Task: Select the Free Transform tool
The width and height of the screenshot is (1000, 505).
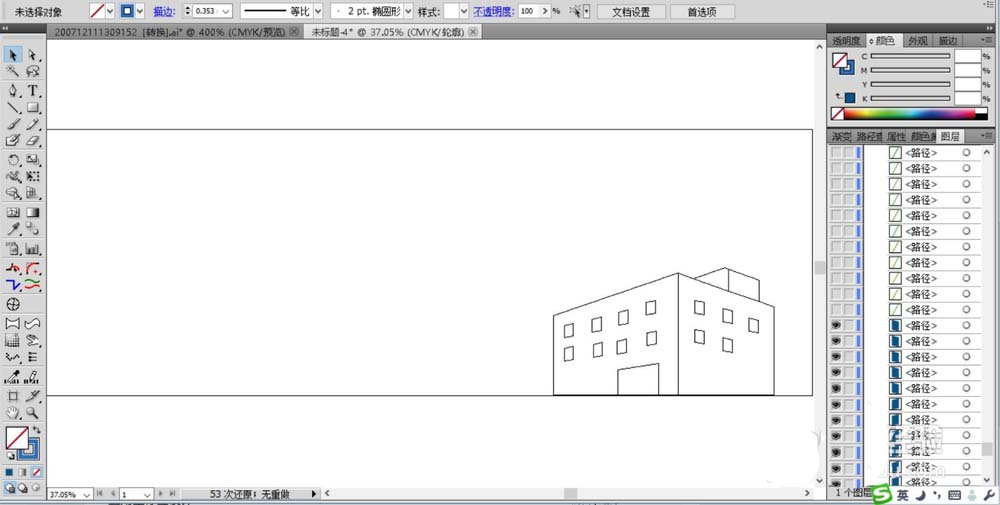Action: pyautogui.click(x=33, y=177)
